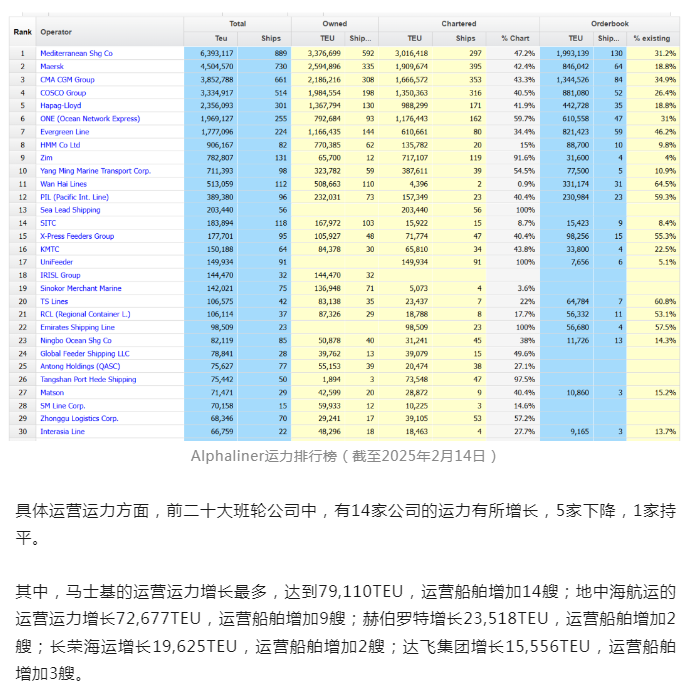The height and width of the screenshot is (691, 690).
Task: Open the SITC operator link
Action: point(48,223)
